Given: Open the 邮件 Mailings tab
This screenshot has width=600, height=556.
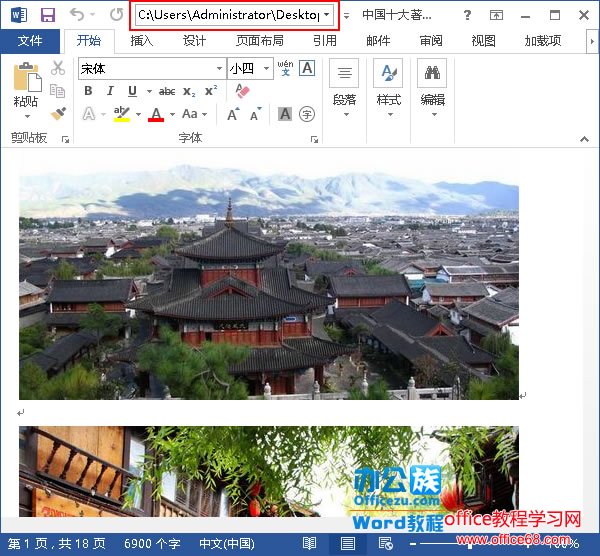Looking at the screenshot, I should point(378,41).
